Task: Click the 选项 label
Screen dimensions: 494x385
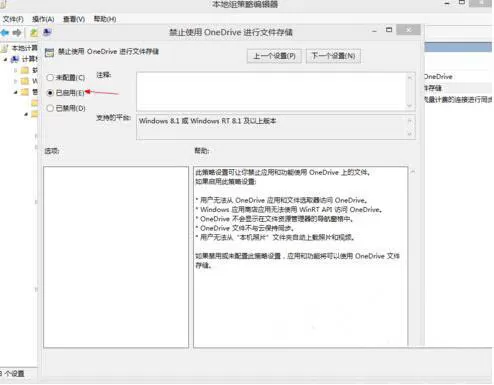Action: [x=52, y=151]
